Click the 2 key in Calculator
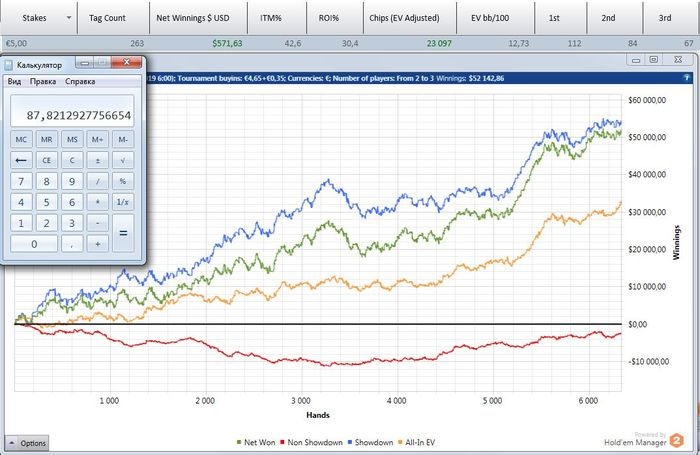This screenshot has width=700, height=455. click(x=46, y=223)
